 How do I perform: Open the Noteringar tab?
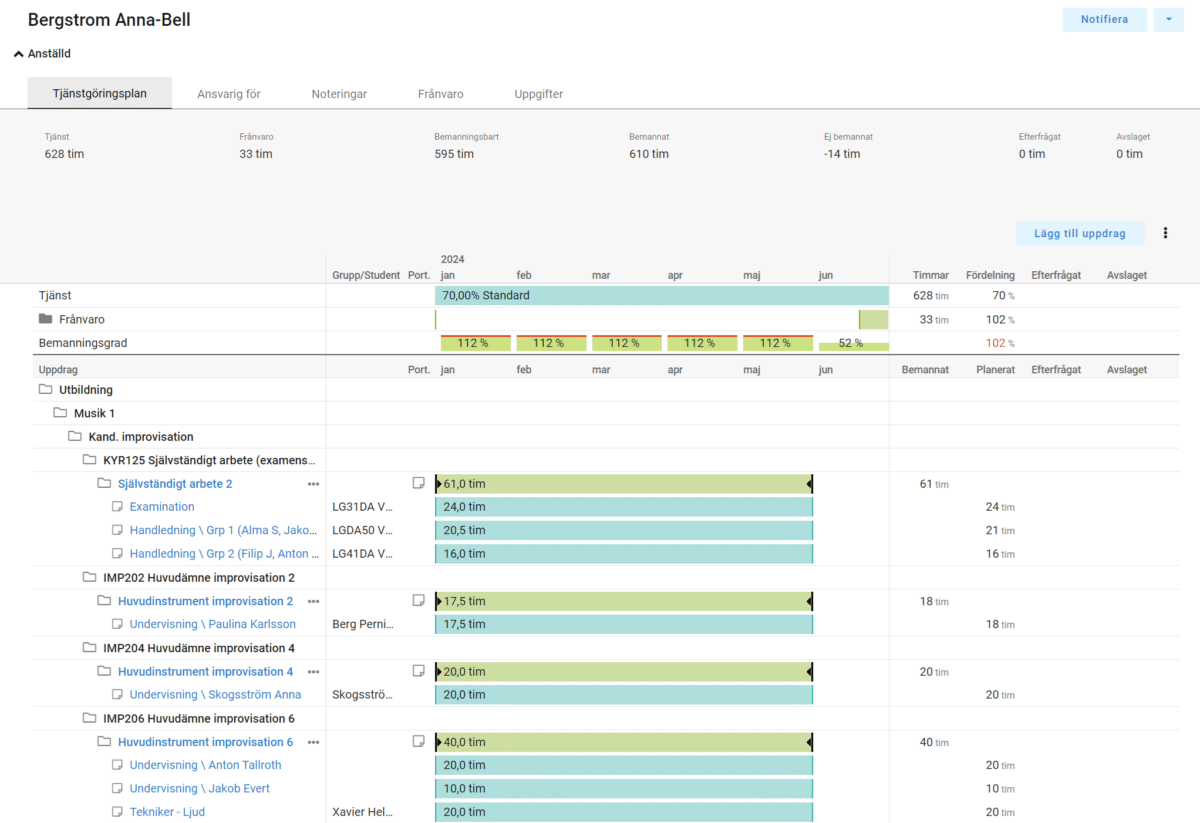tap(339, 94)
